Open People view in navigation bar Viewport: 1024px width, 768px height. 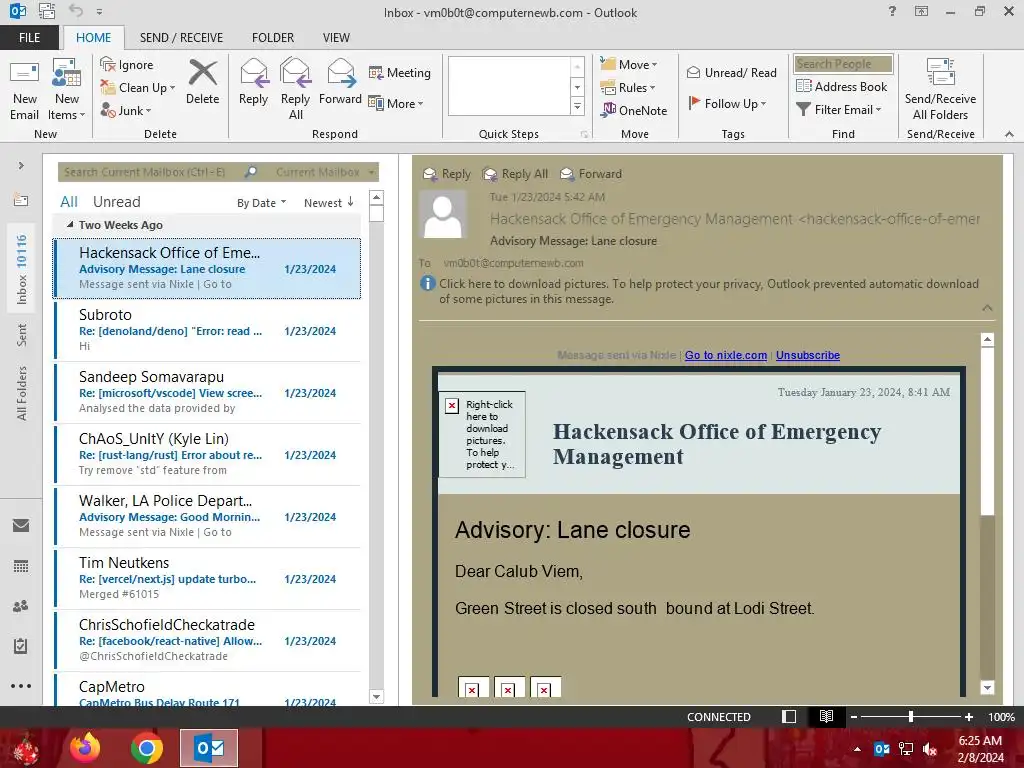tap(21, 606)
